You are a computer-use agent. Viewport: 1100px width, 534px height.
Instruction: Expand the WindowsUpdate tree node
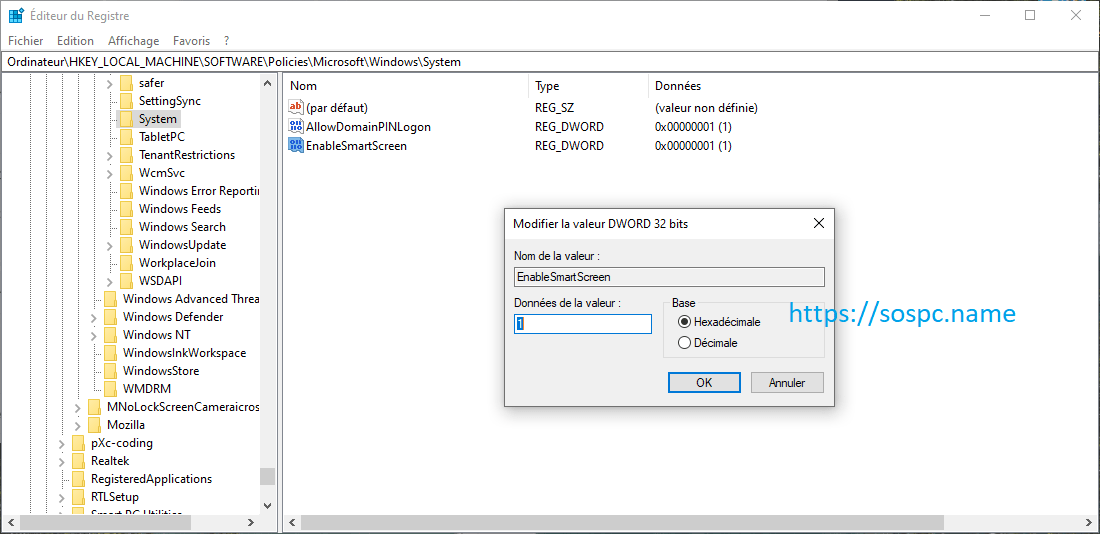tap(109, 245)
